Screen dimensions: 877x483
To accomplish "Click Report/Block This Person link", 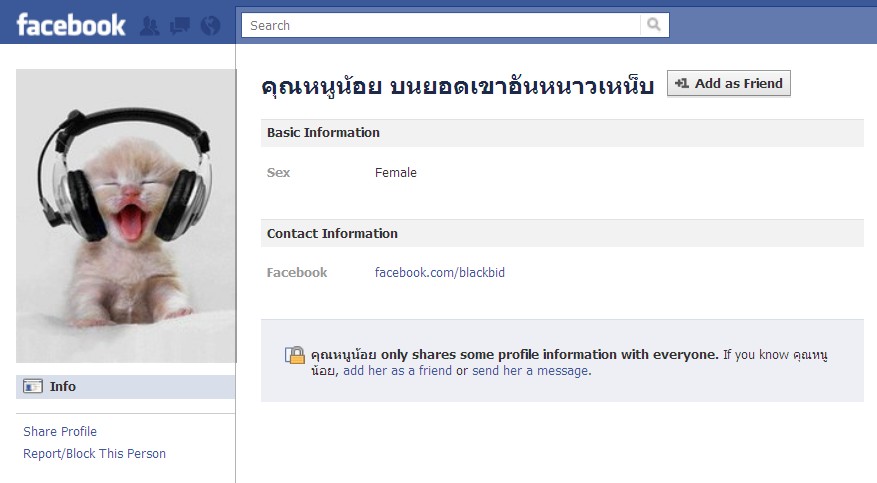I will [x=95, y=453].
